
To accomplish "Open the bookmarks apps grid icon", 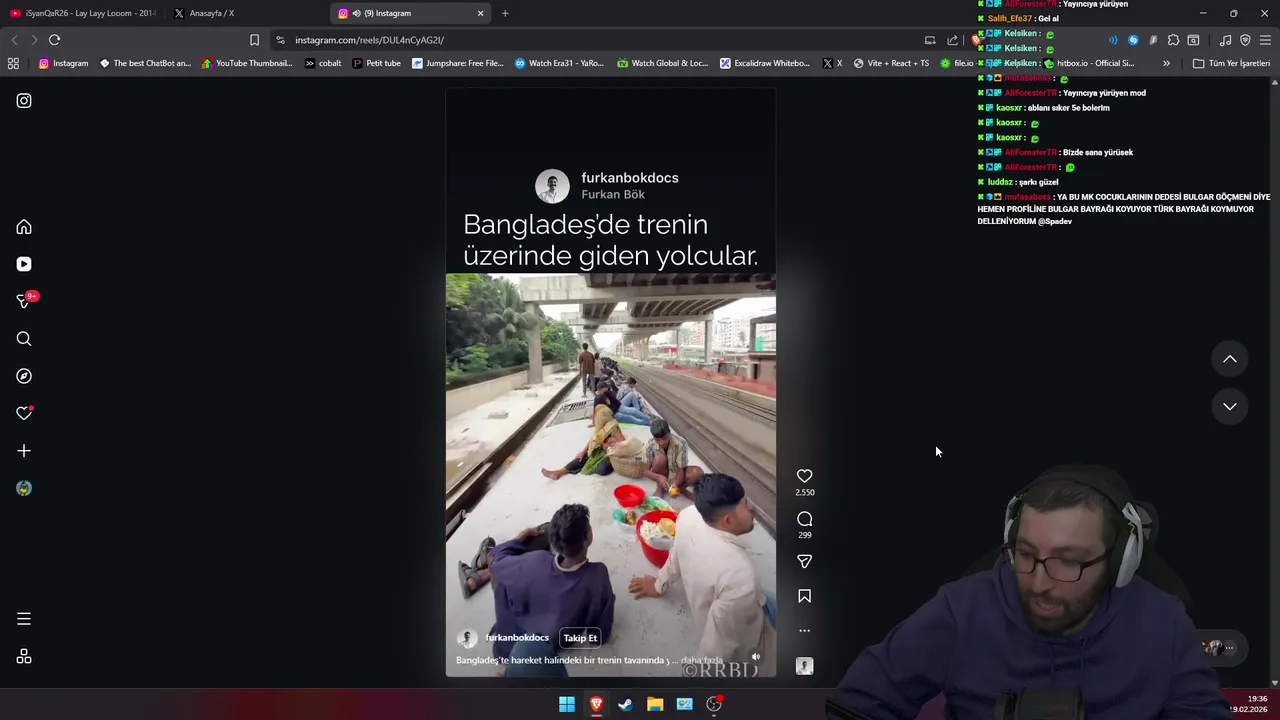I will point(13,63).
